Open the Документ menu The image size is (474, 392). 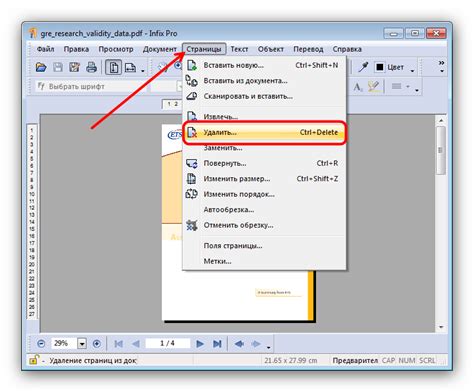click(x=160, y=49)
